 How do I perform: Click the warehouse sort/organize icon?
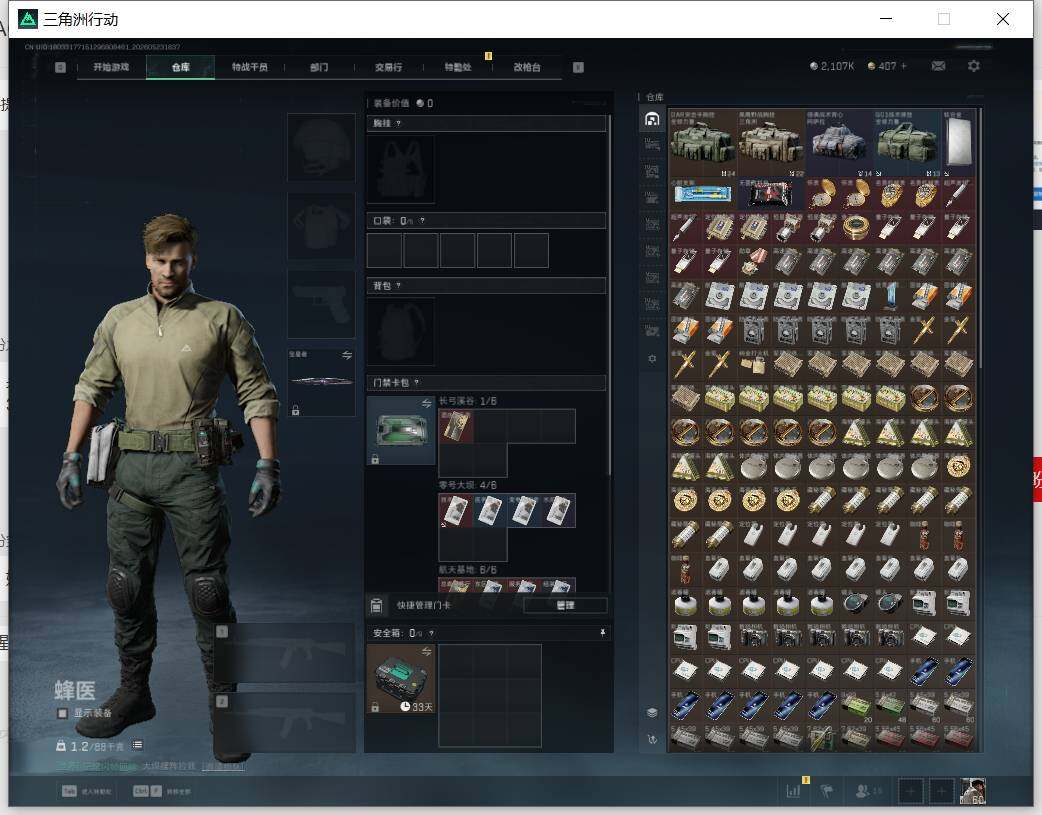[652, 739]
